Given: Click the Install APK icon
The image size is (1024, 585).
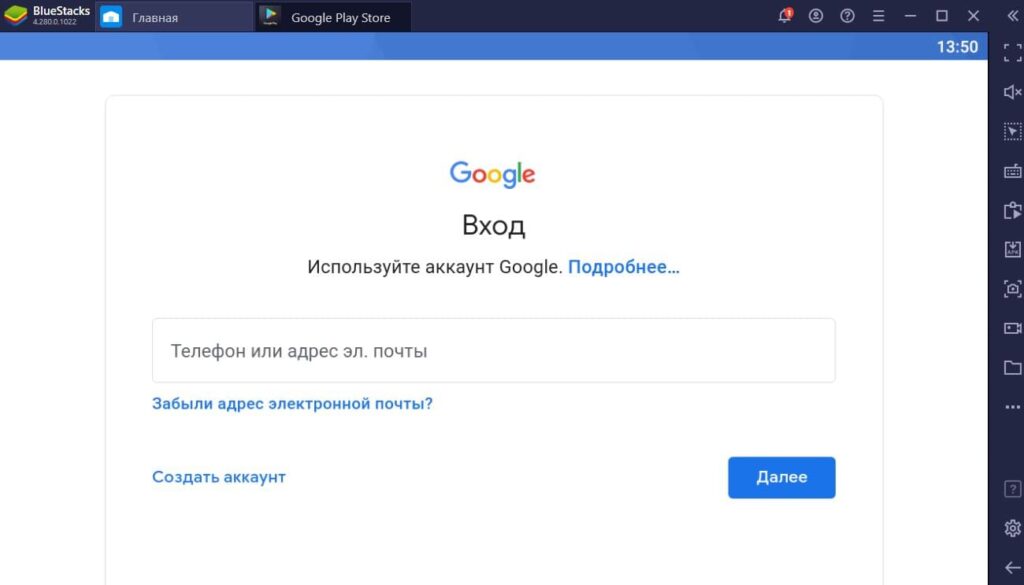Looking at the screenshot, I should [x=1012, y=249].
